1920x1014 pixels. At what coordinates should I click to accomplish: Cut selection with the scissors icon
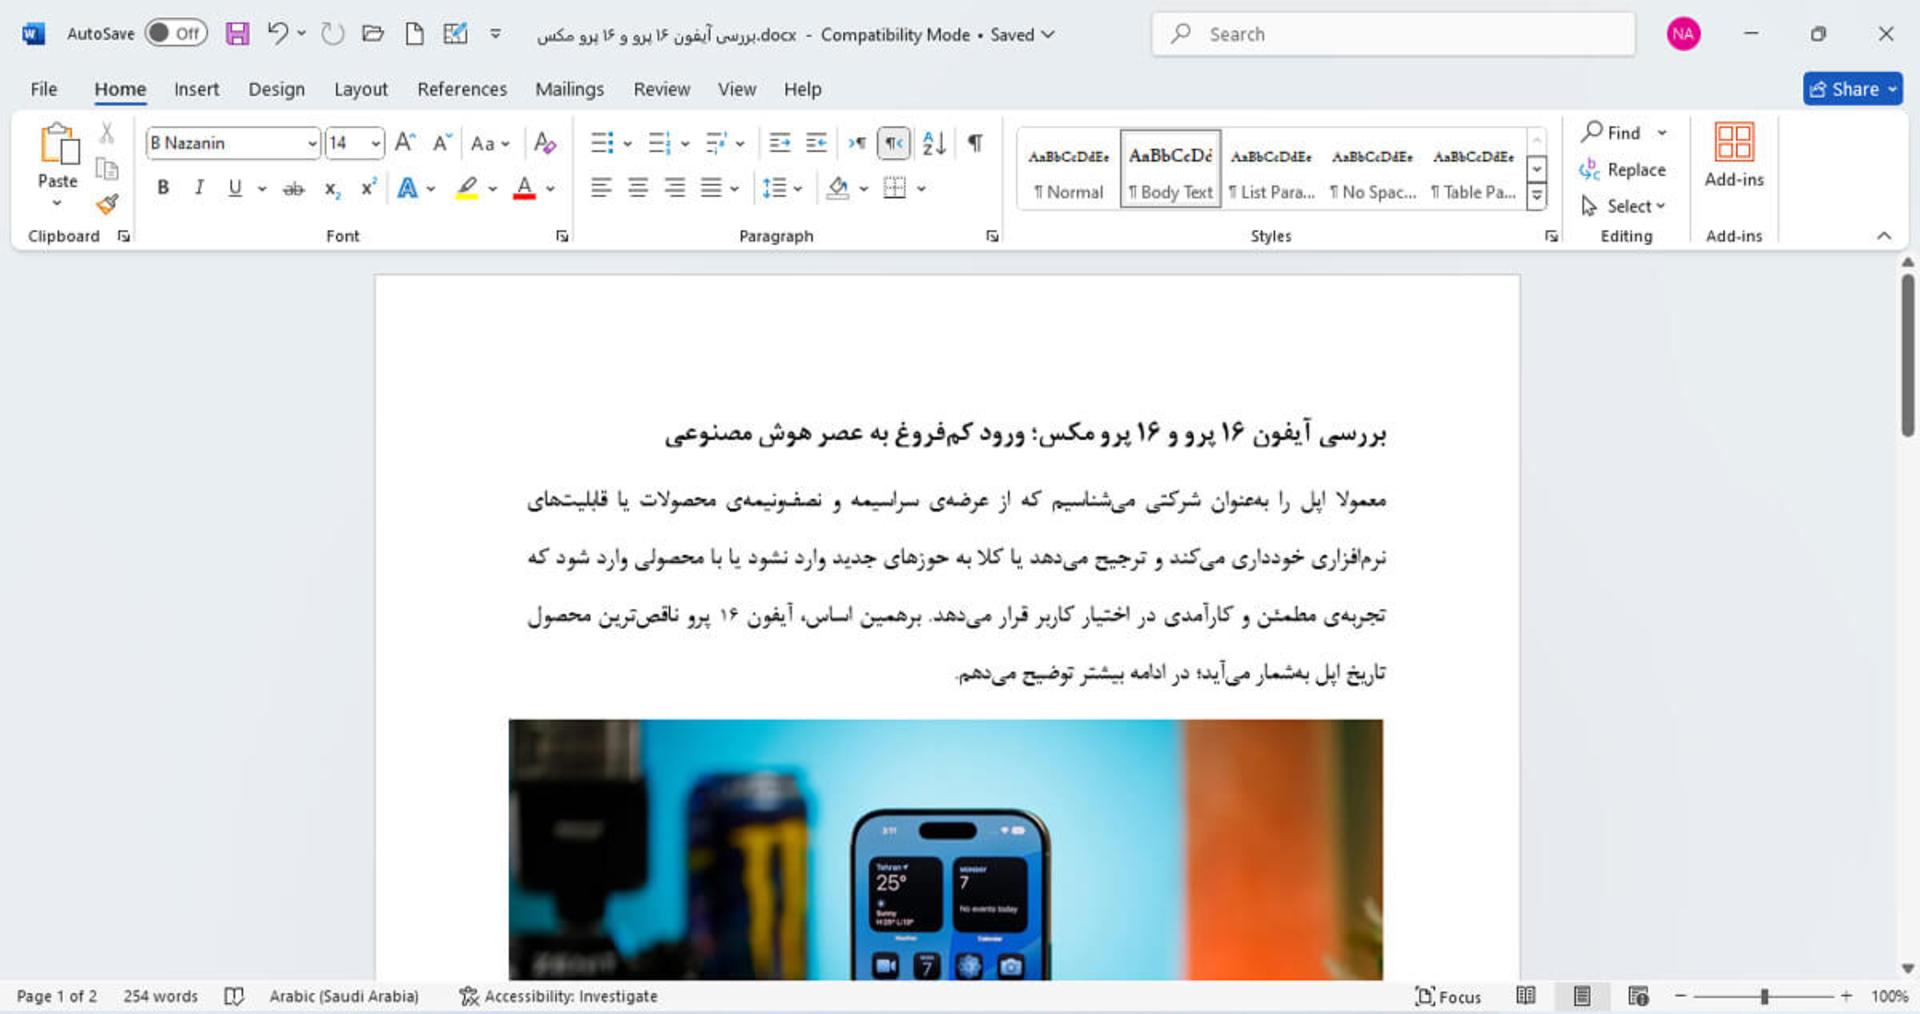point(107,133)
